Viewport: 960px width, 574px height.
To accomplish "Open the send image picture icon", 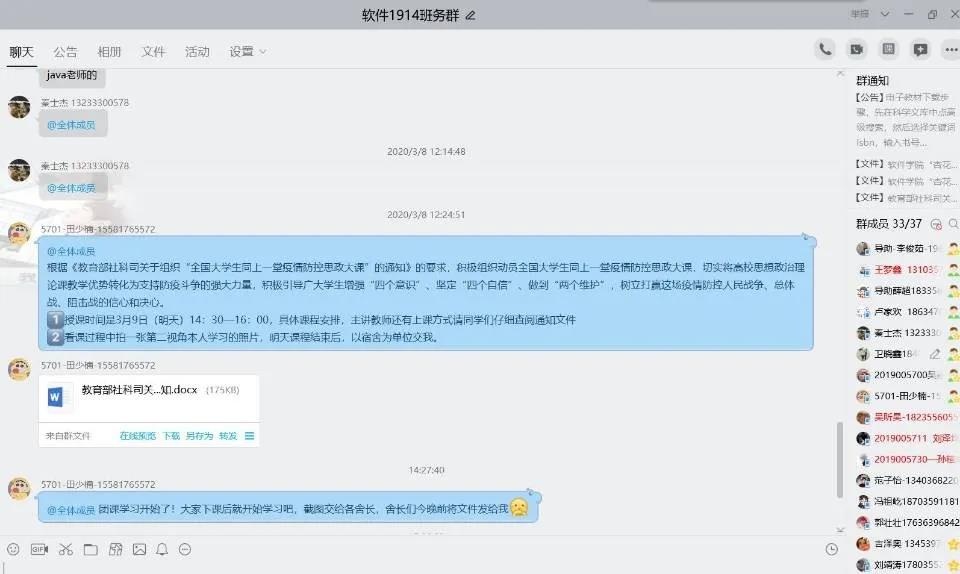I will point(139,549).
